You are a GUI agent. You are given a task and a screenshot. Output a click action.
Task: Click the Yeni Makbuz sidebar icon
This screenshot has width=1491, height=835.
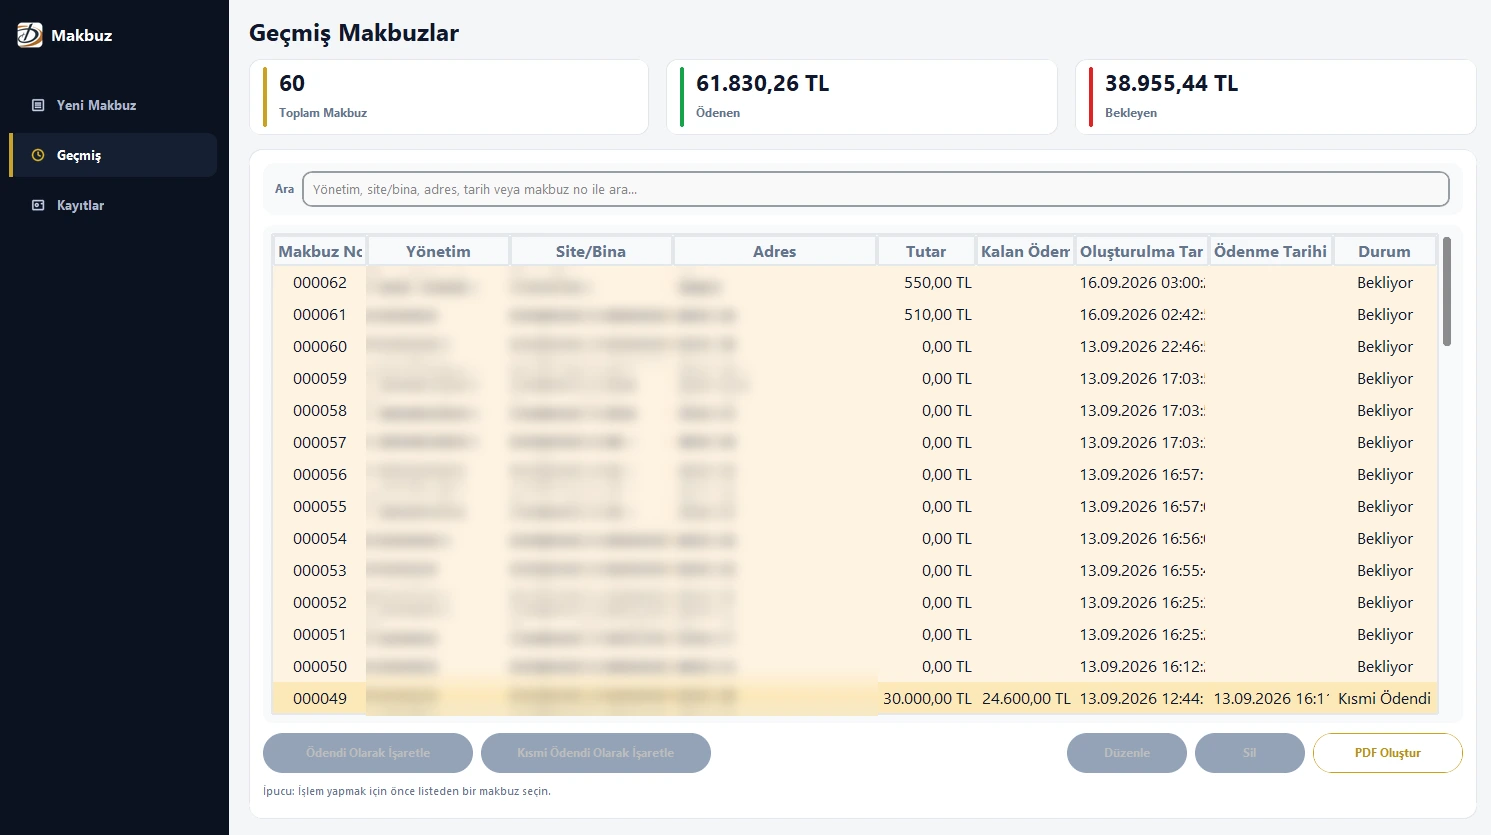[38, 105]
